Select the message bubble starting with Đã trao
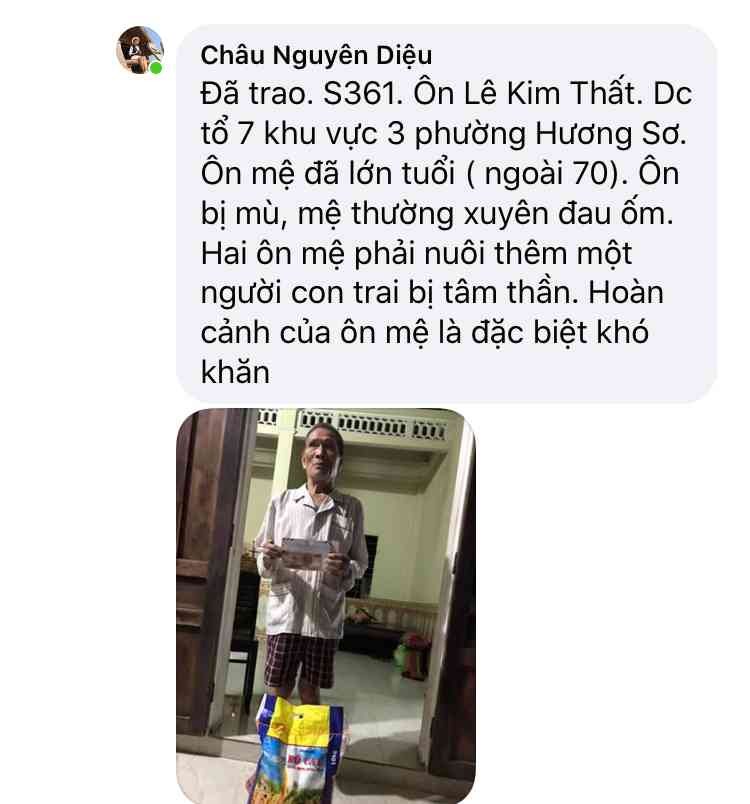The image size is (750, 804). pyautogui.click(x=446, y=213)
